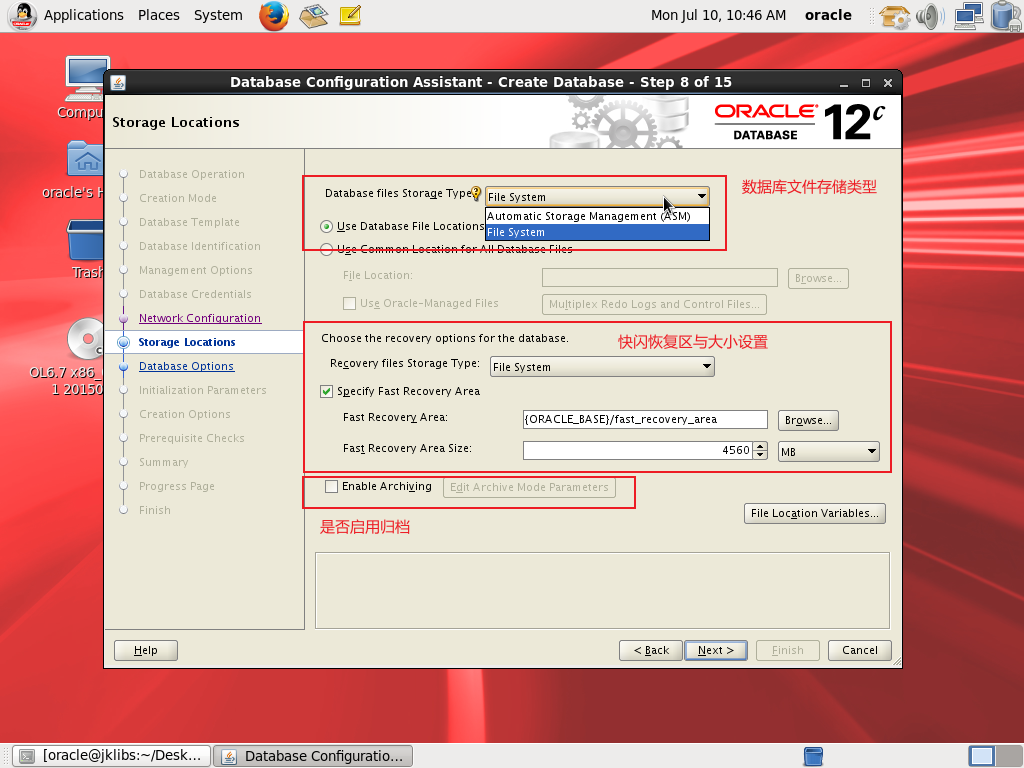Open the Recovery files Storage Type dropdown
Image resolution: width=1024 pixels, height=768 pixels.
pyautogui.click(x=601, y=367)
